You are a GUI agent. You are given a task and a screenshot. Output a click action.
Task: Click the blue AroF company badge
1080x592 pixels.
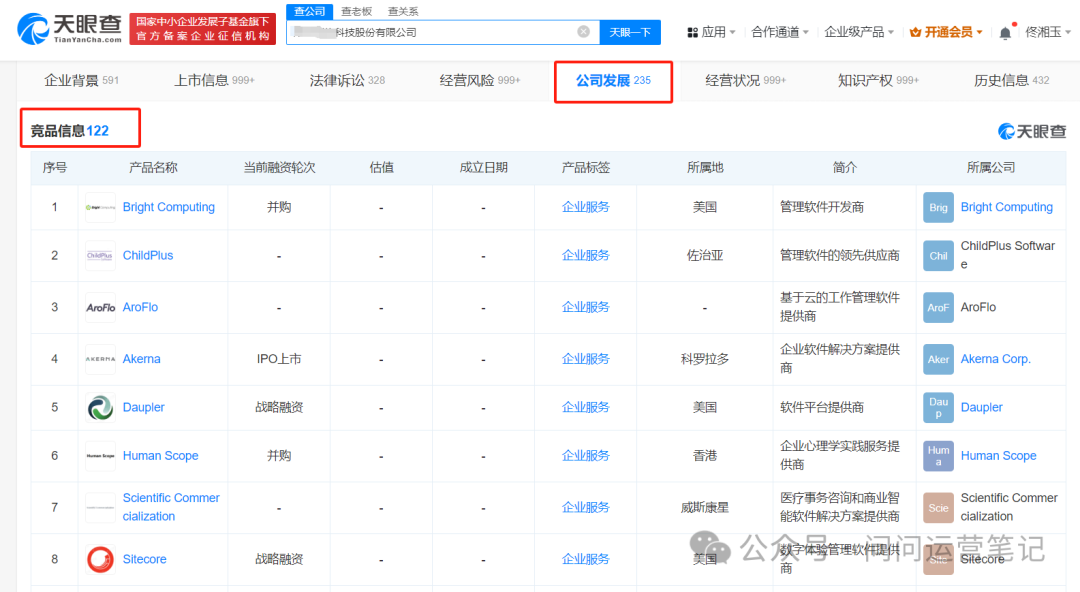tap(938, 307)
